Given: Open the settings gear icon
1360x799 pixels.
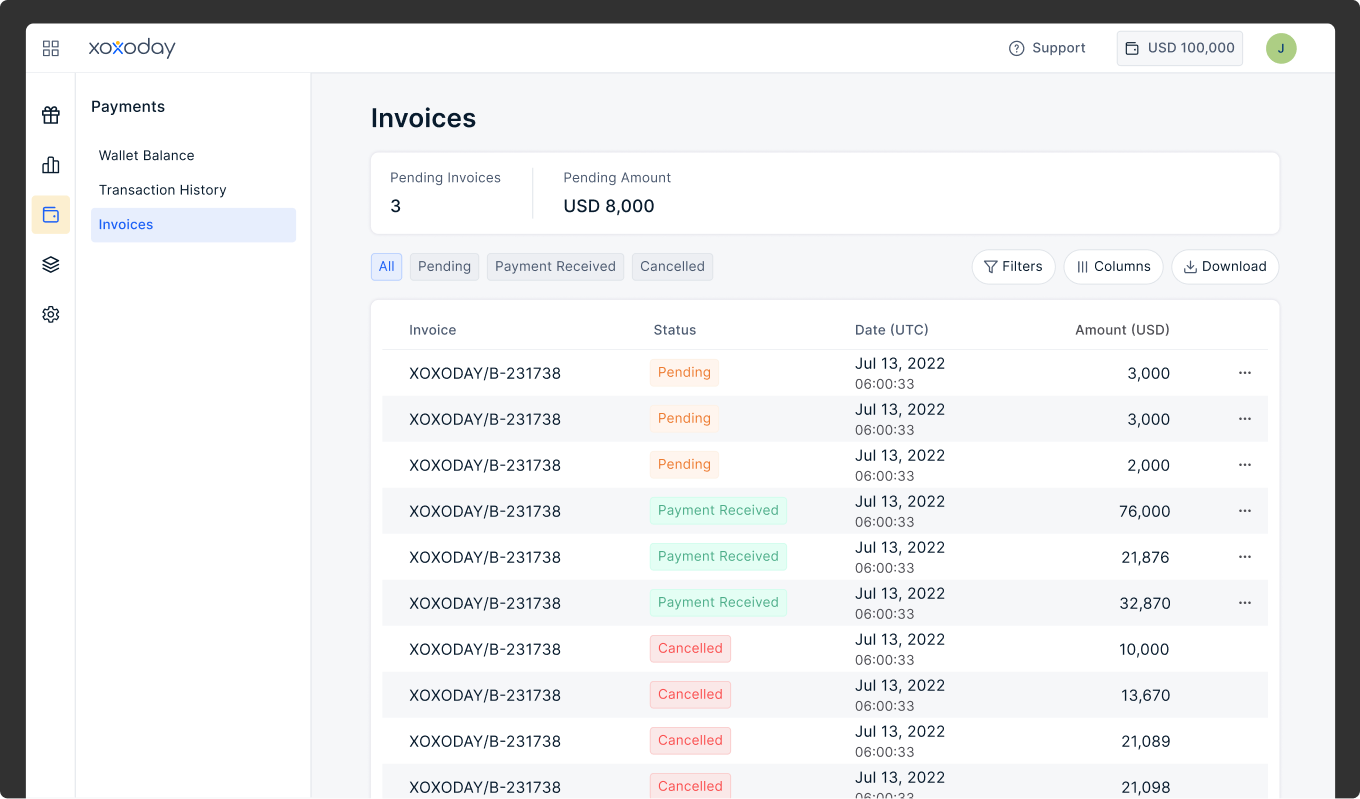Looking at the screenshot, I should tap(51, 314).
